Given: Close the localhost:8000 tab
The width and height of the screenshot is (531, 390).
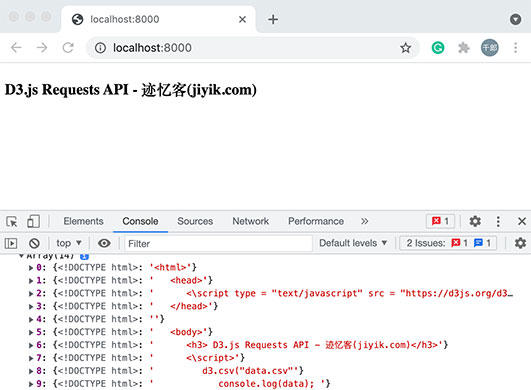Looking at the screenshot, I should (242, 19).
